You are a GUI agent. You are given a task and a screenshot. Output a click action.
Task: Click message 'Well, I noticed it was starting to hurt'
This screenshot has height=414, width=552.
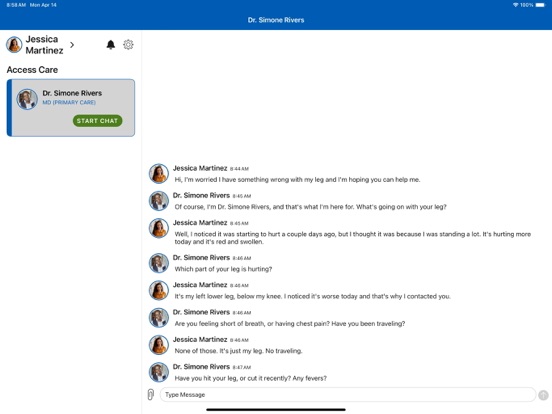(352, 238)
